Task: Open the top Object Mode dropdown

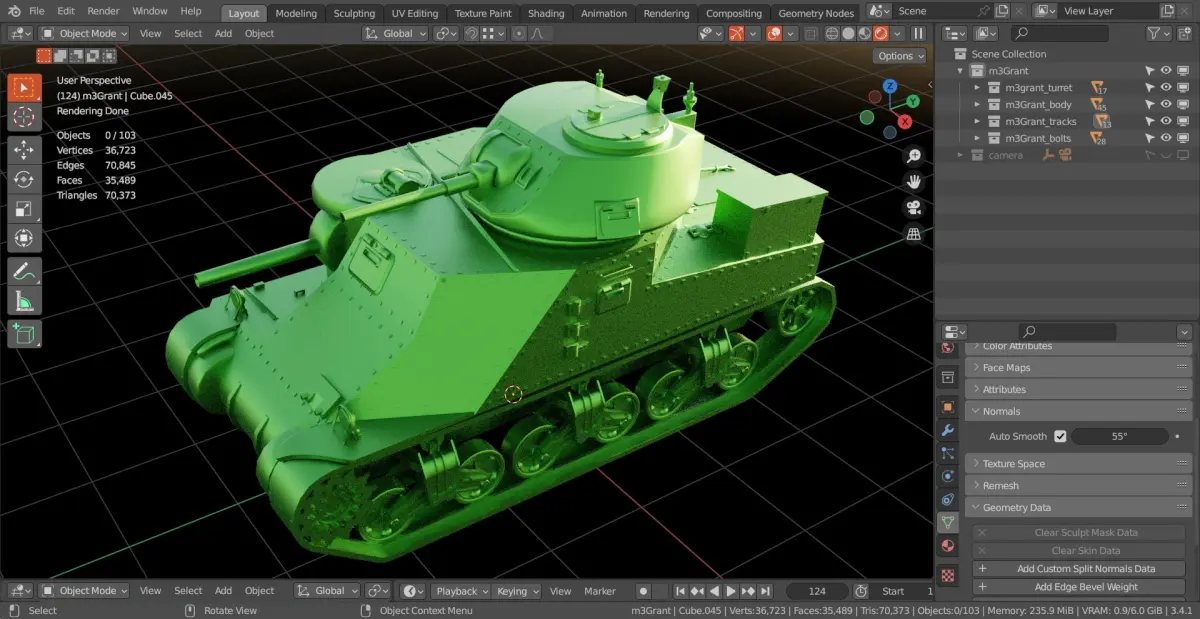Action: [84, 33]
